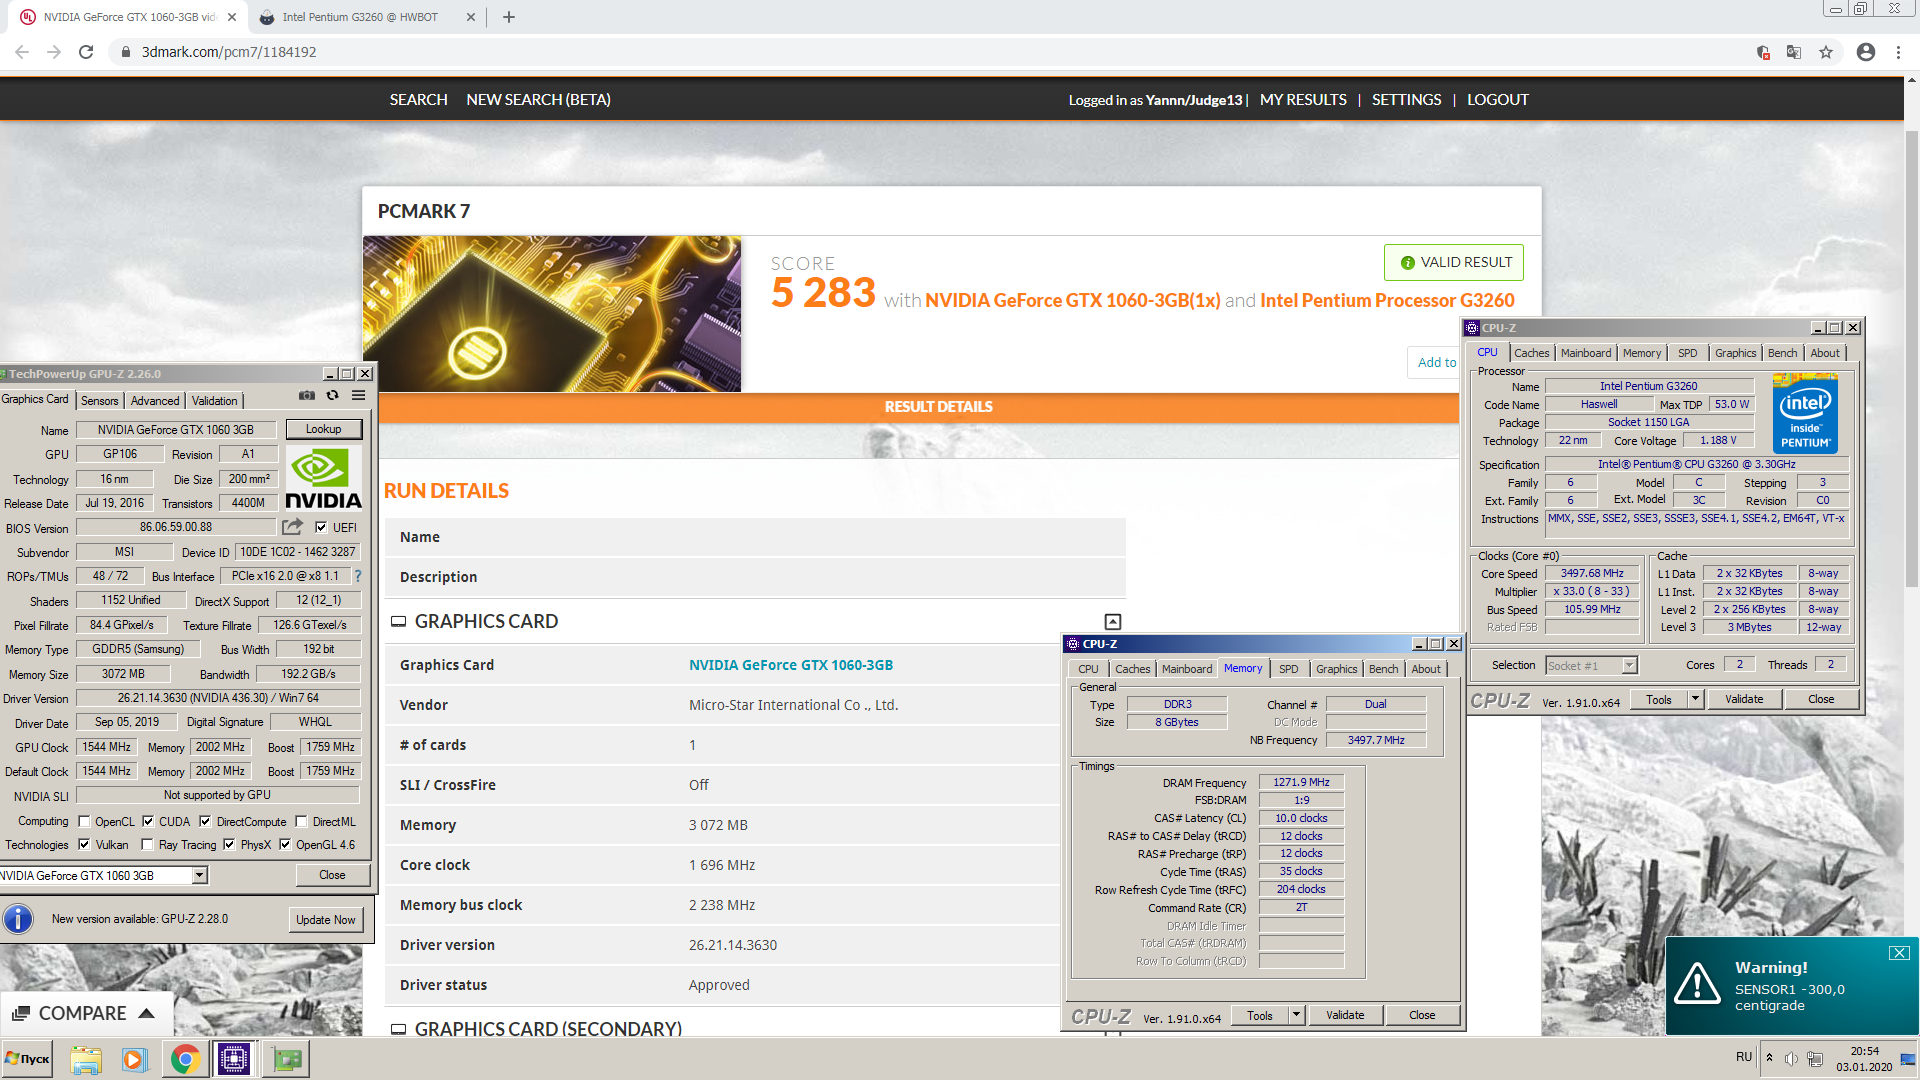Click the blue info icon in GPU-Z

pyautogui.click(x=18, y=919)
